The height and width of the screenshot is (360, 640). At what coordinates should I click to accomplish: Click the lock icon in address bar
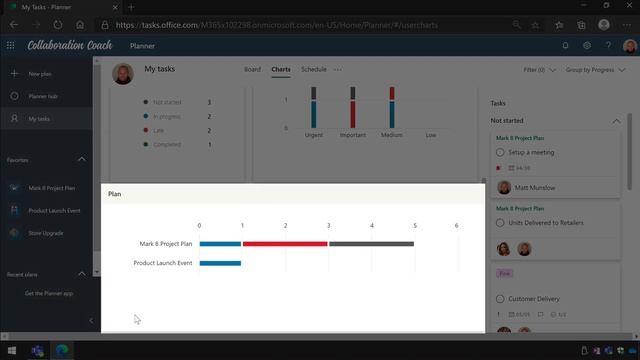(105, 25)
